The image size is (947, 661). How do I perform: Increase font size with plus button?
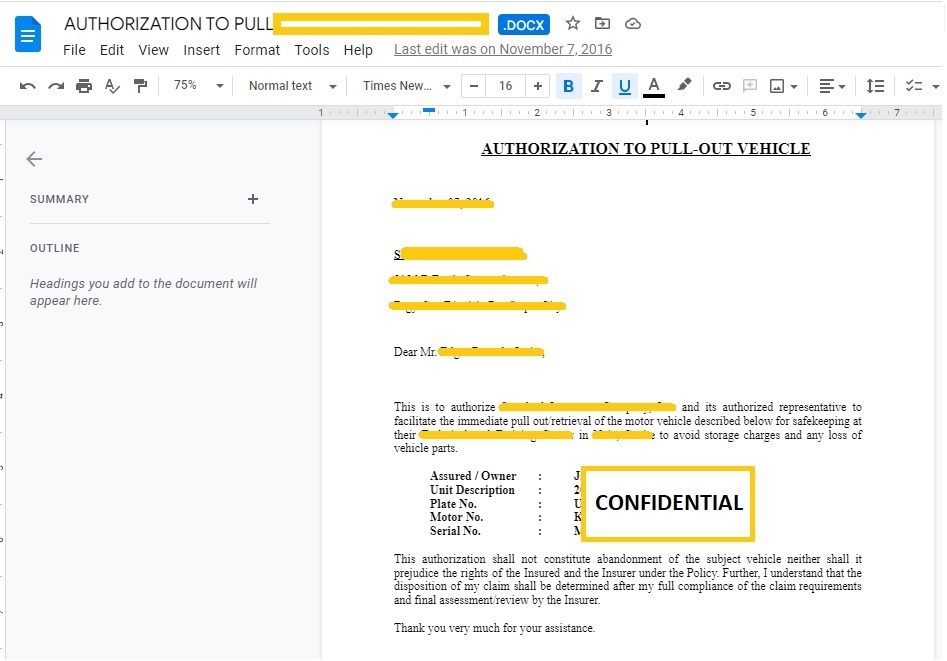[538, 86]
